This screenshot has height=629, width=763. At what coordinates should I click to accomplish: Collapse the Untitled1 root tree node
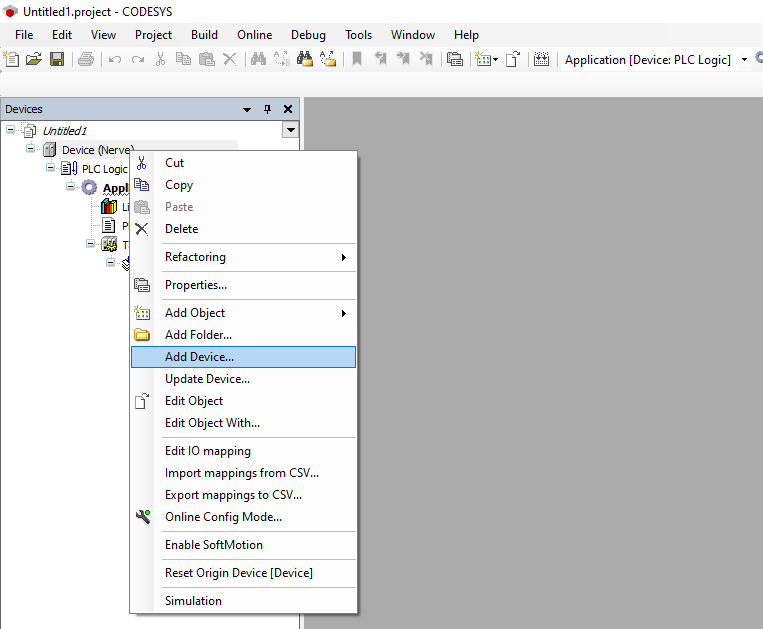[x=11, y=130]
